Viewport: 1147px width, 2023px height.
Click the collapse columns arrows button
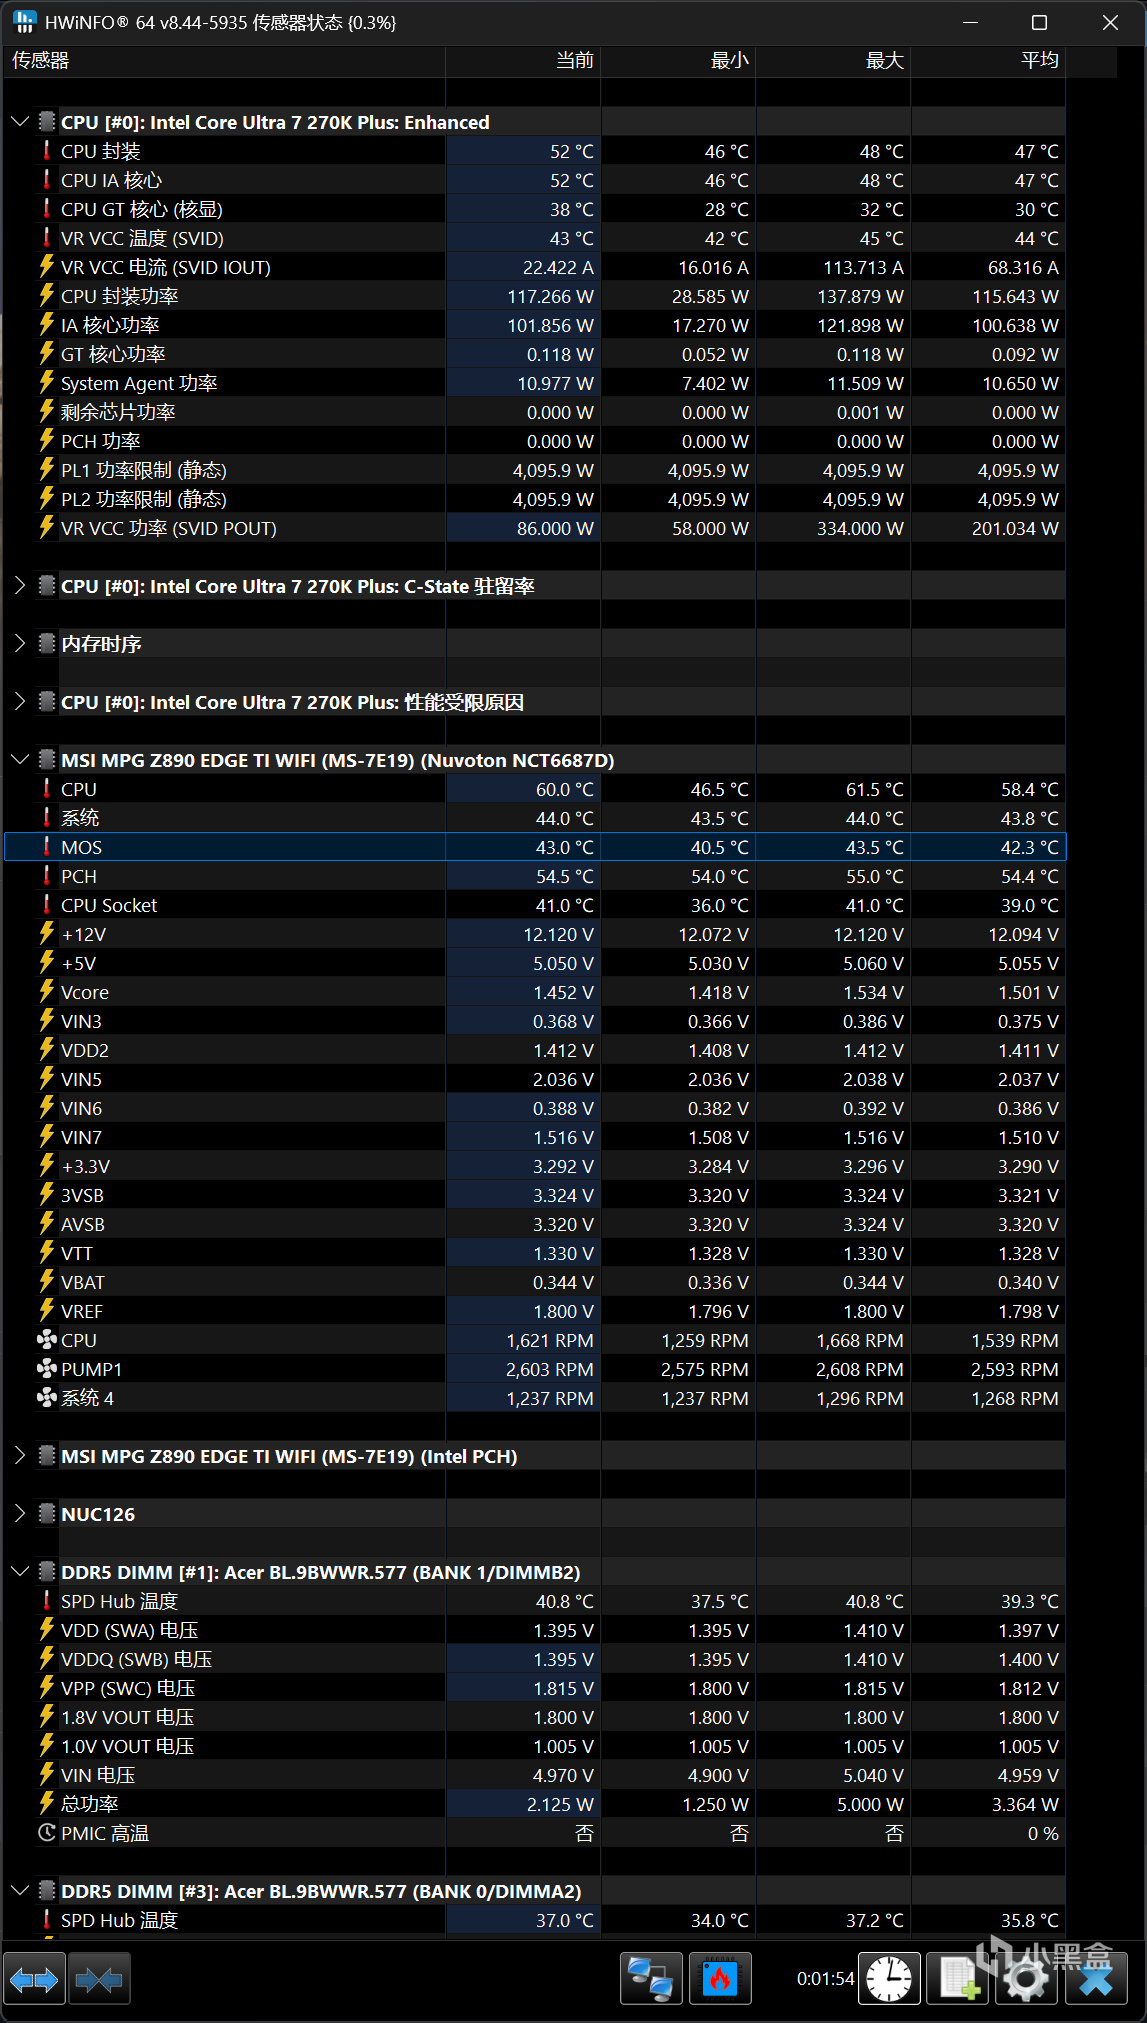[99, 1979]
